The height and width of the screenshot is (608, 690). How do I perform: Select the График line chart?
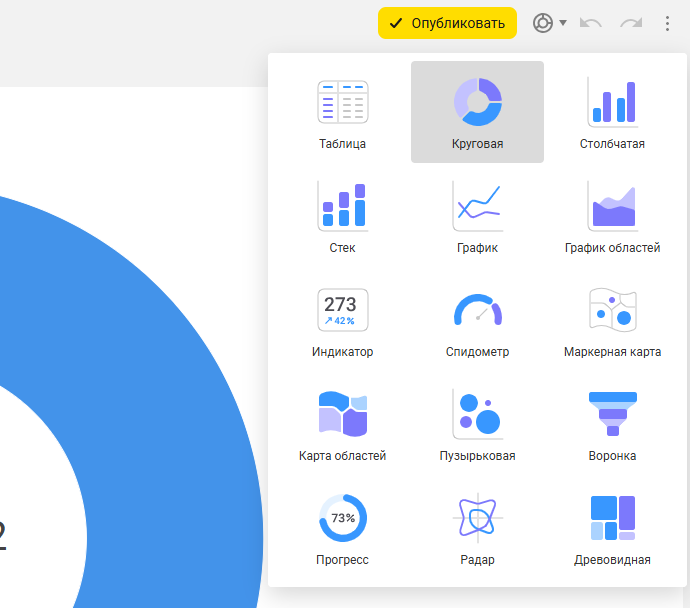point(477,216)
